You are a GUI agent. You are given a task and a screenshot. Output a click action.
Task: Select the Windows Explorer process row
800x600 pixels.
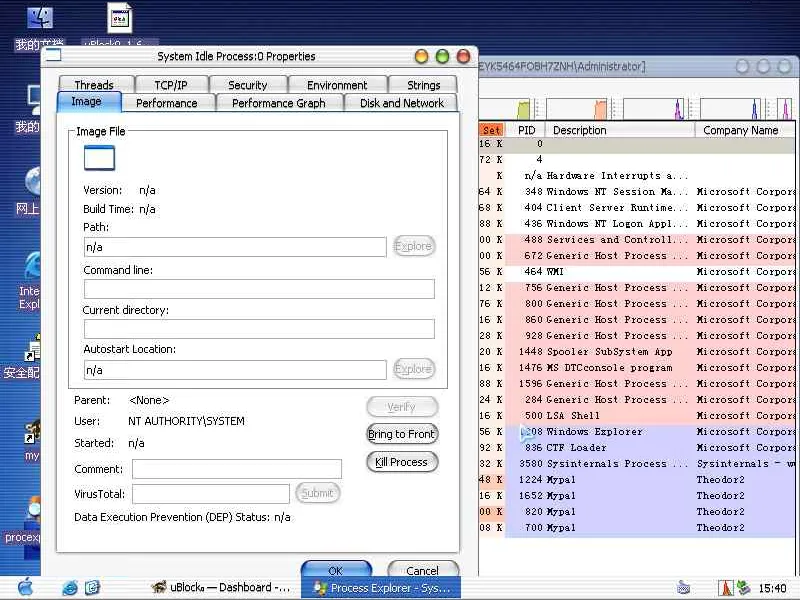click(x=637, y=432)
